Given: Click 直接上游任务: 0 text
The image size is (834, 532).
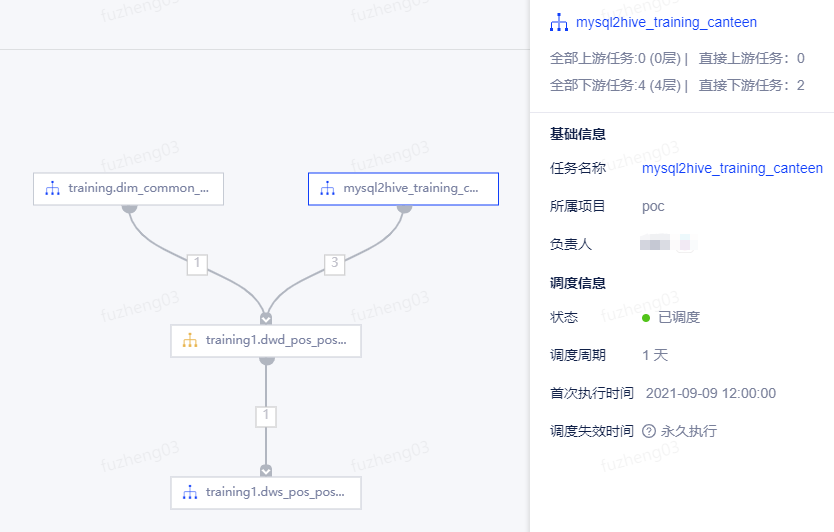Looking at the screenshot, I should tap(752, 59).
